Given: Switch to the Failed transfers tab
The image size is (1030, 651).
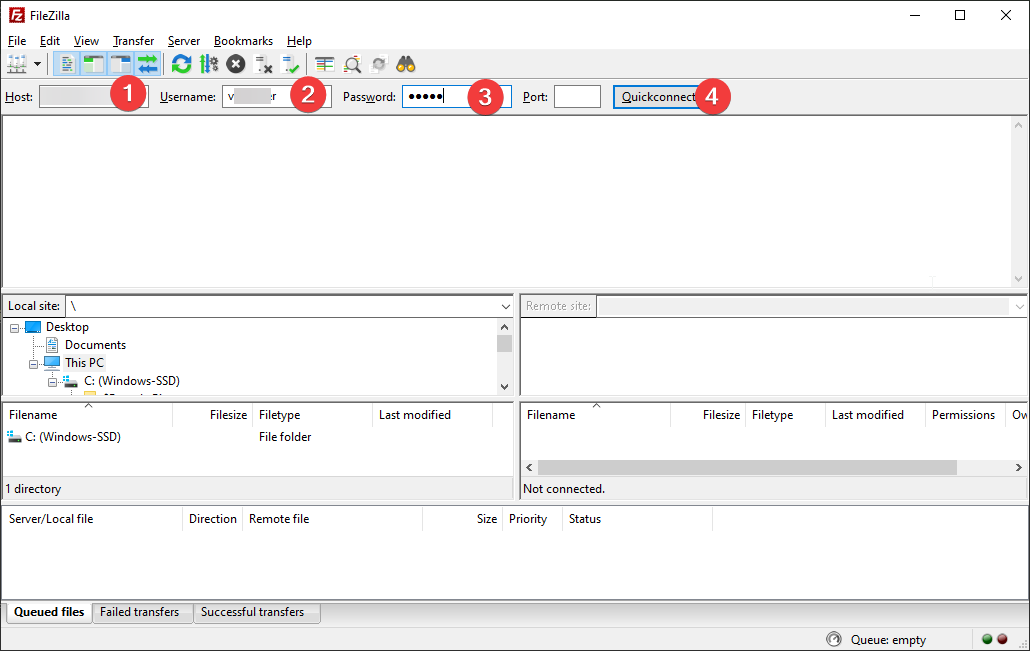Looking at the screenshot, I should click(x=140, y=612).
